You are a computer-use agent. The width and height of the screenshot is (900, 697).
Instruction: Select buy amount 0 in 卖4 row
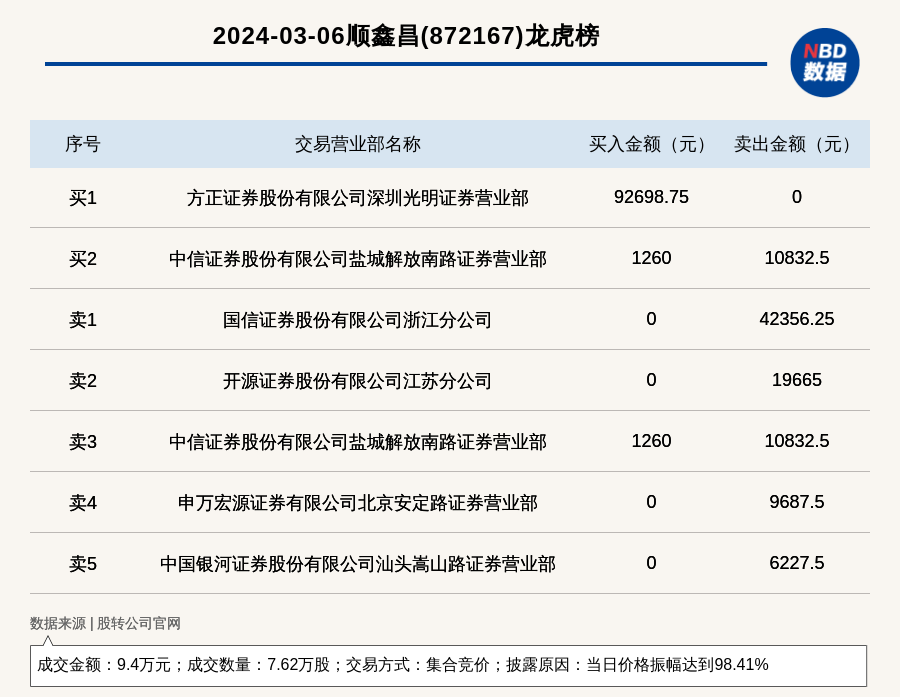click(x=651, y=502)
